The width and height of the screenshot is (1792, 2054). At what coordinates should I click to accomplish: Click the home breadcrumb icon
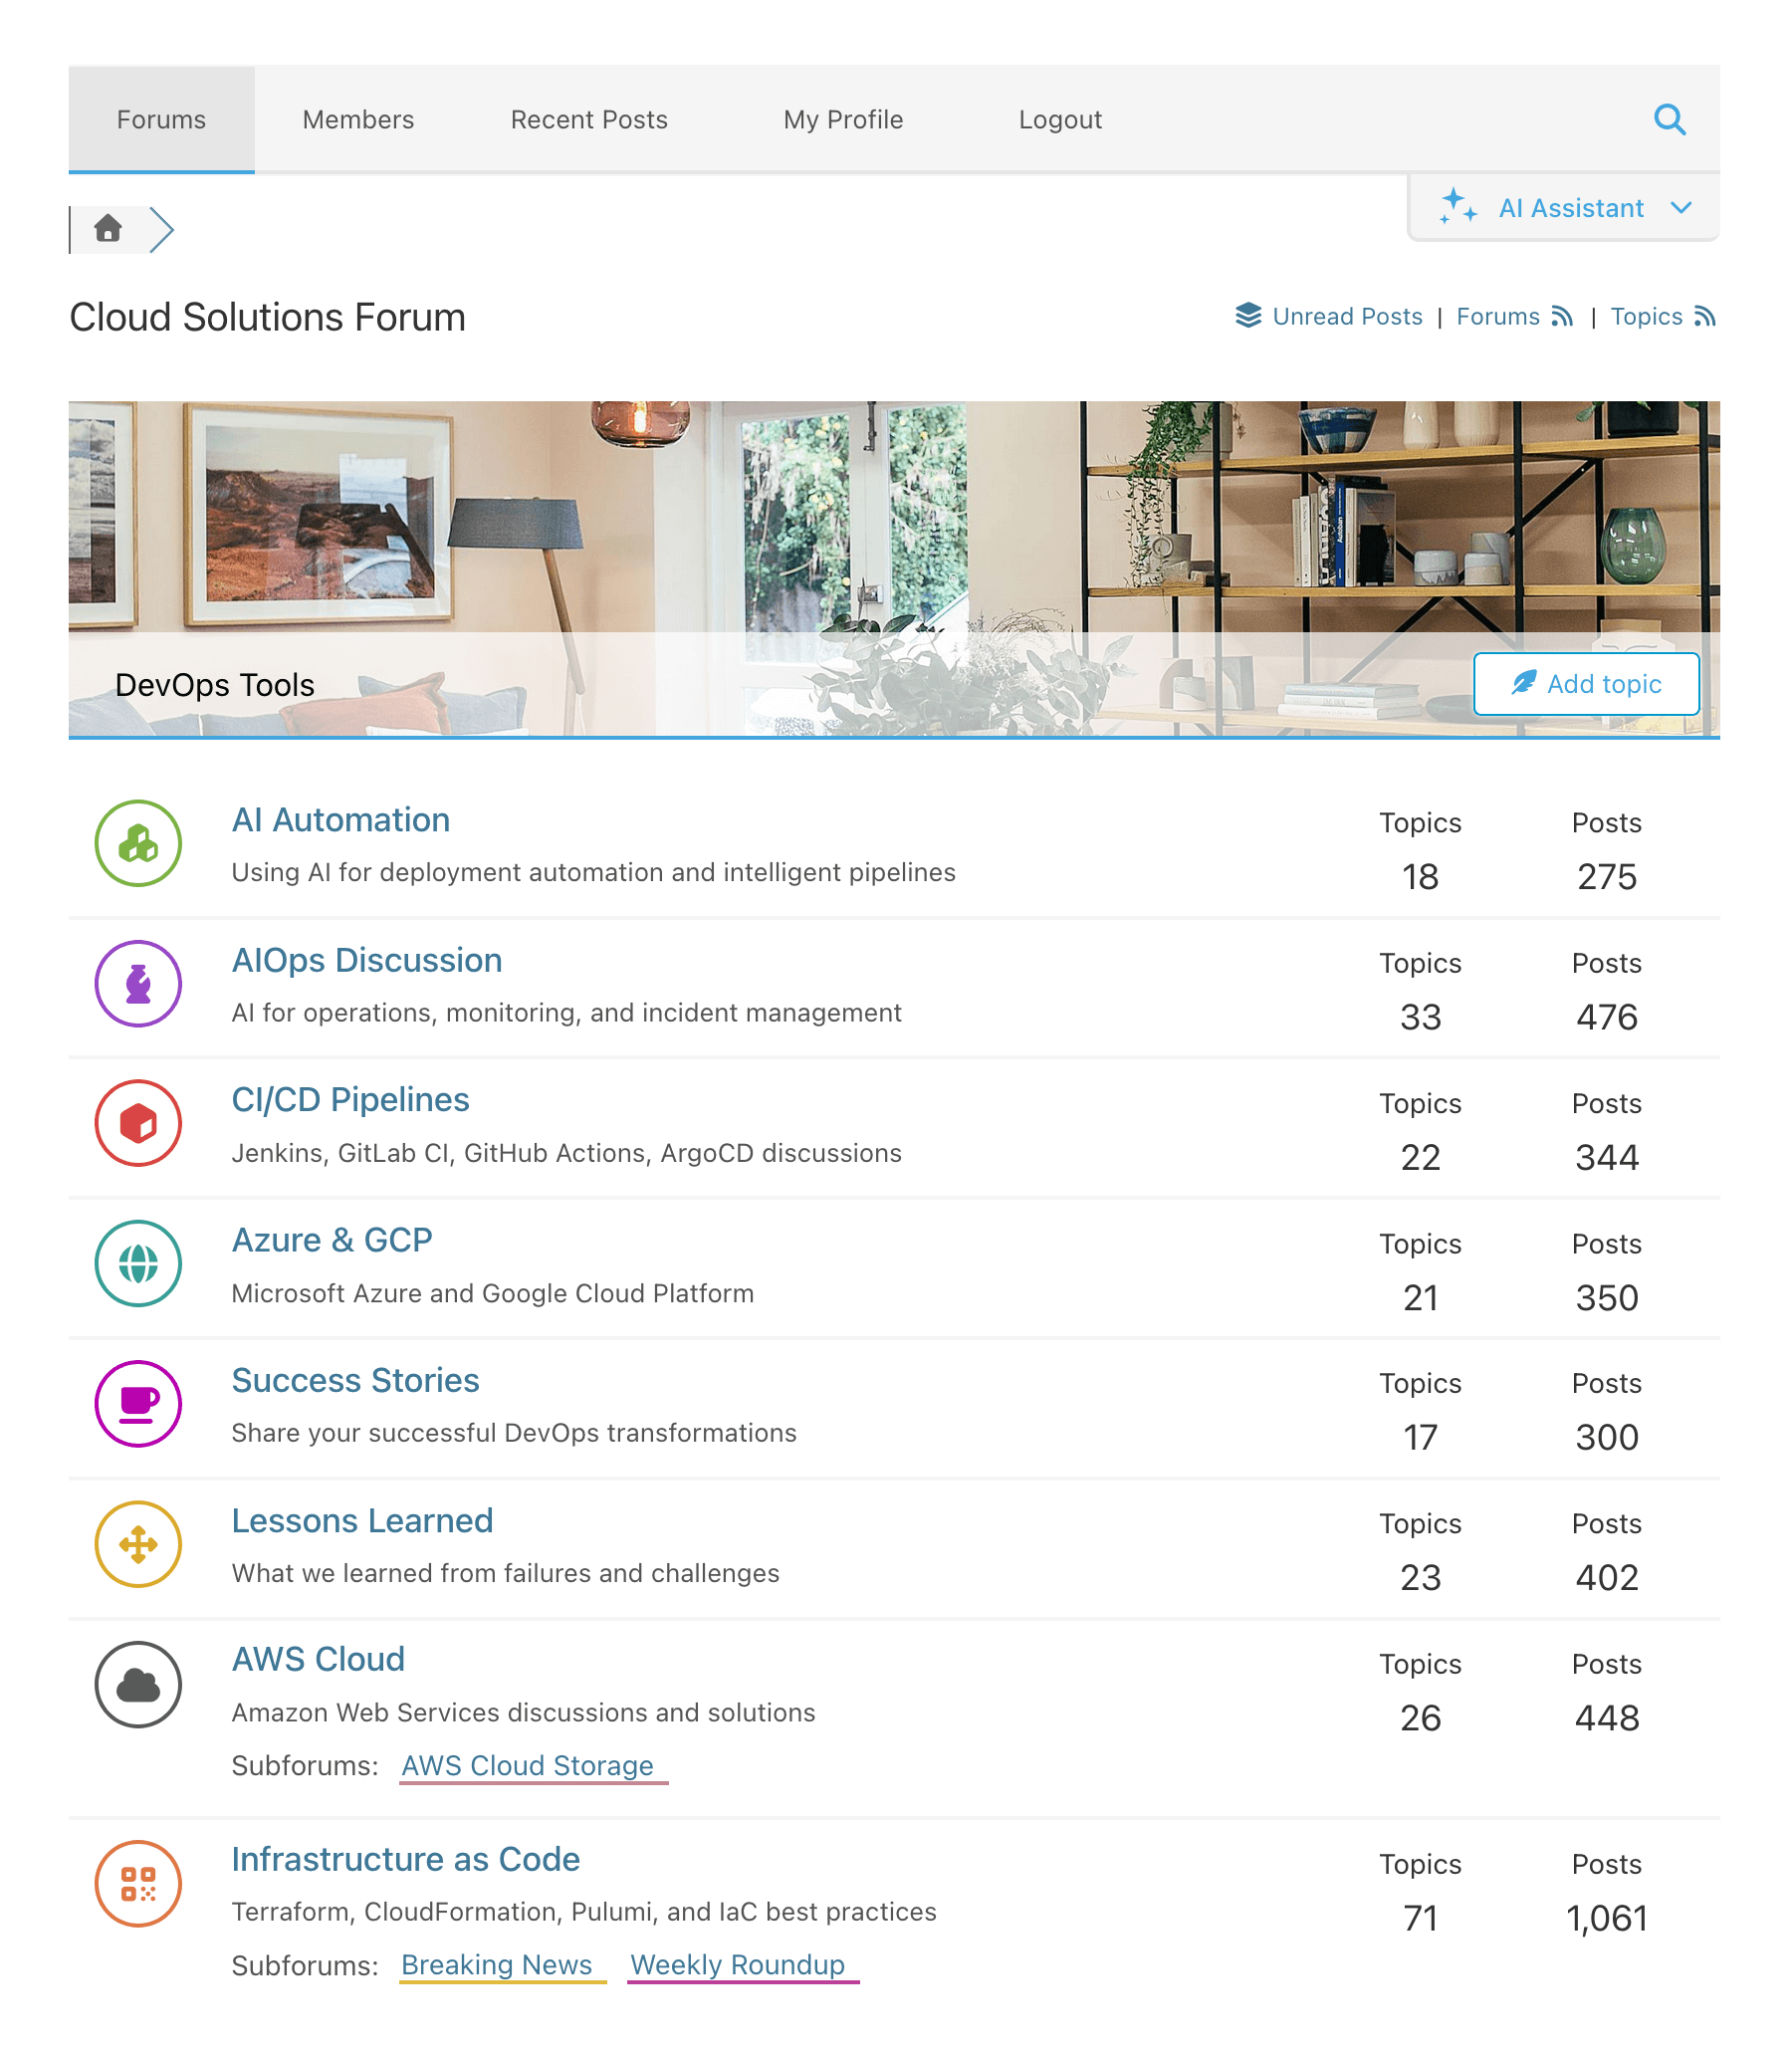click(108, 228)
